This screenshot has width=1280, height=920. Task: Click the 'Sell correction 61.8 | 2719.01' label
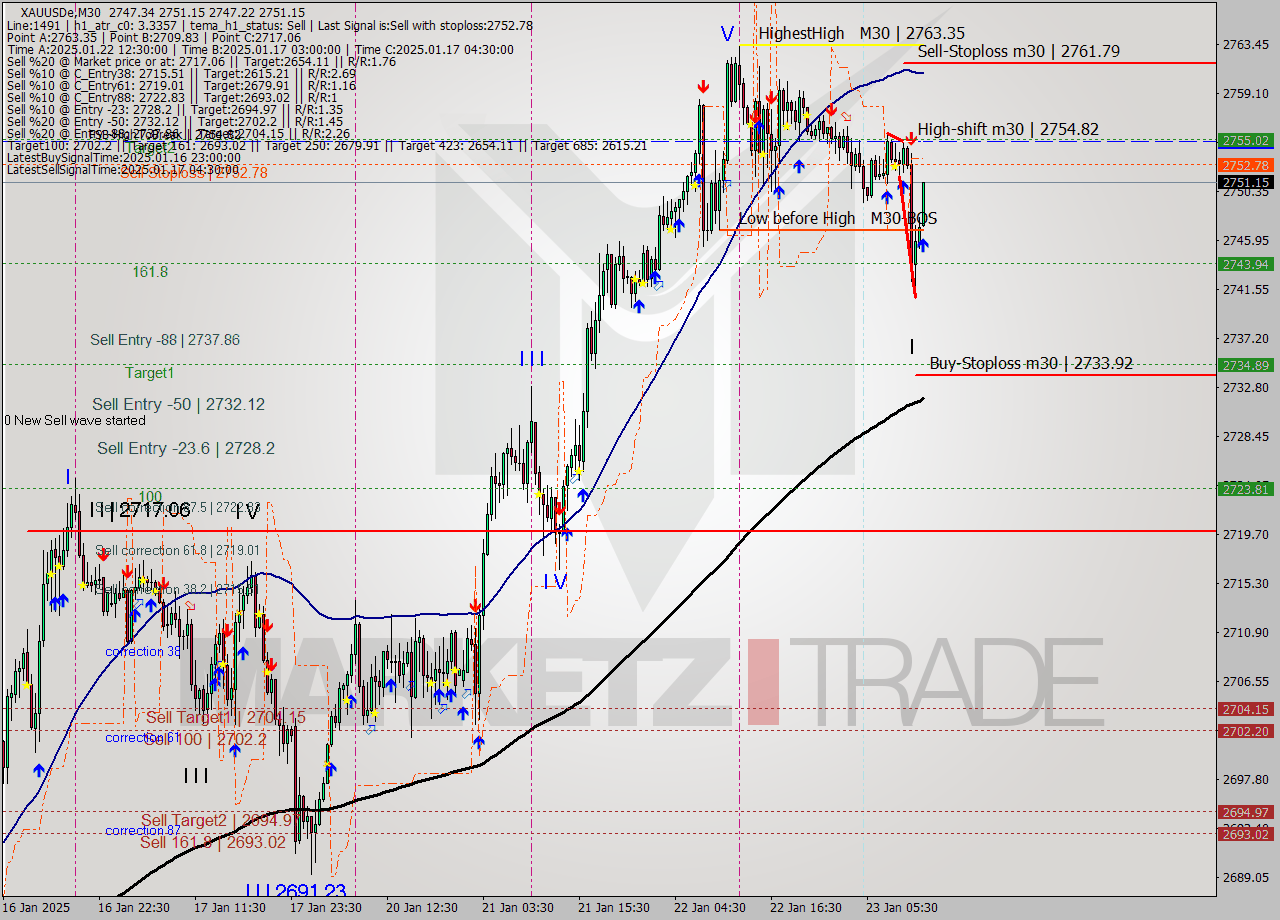tap(177, 550)
